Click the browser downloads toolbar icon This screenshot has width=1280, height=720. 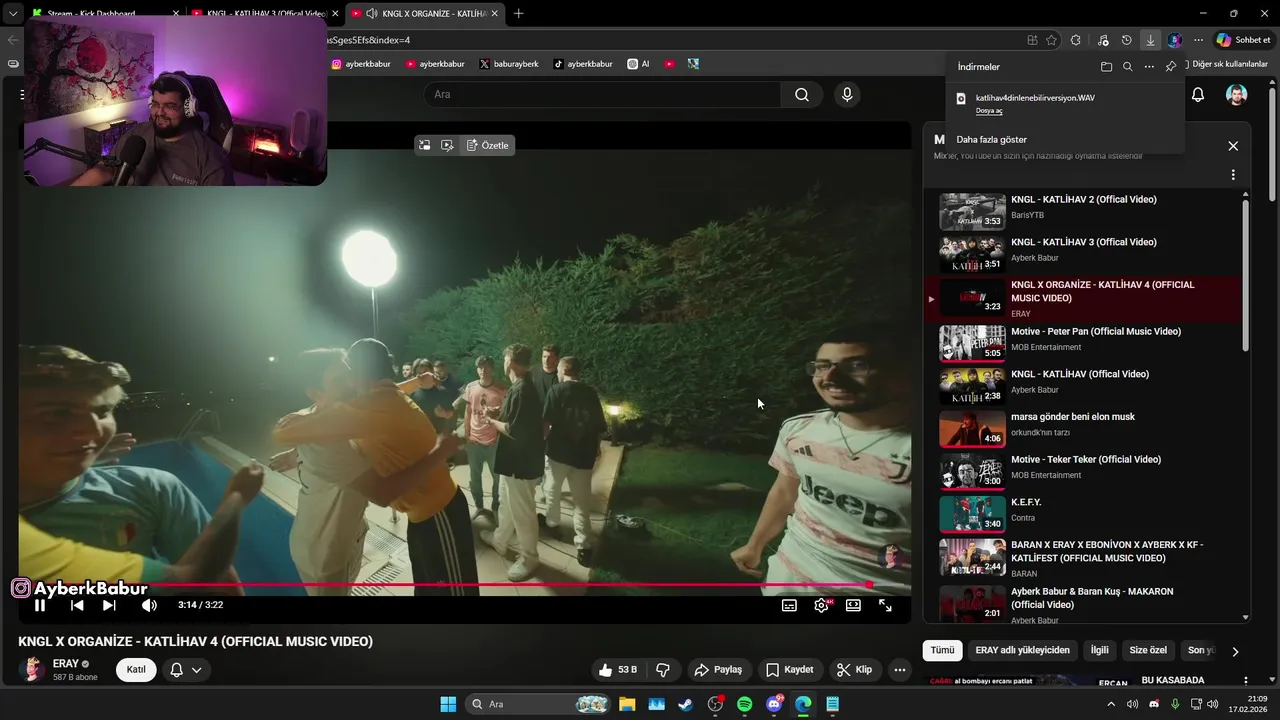tap(1151, 40)
